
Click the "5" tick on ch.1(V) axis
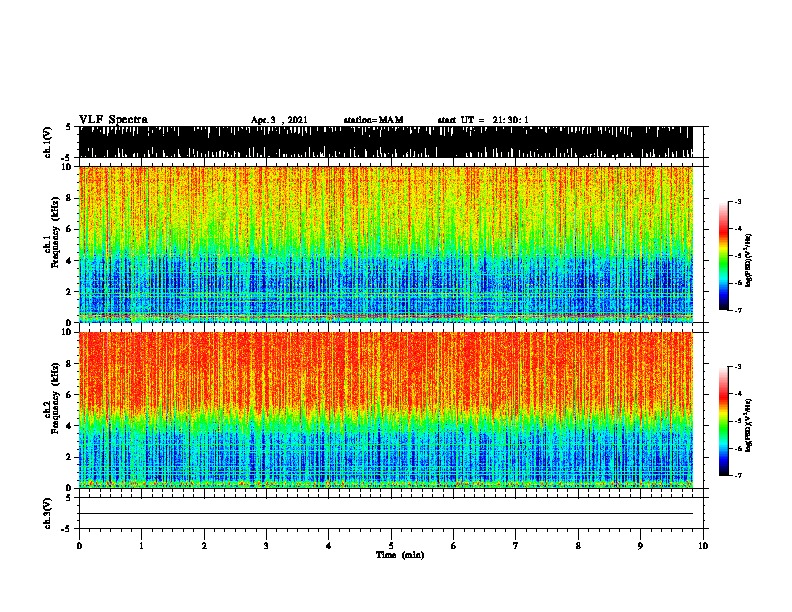click(68, 127)
